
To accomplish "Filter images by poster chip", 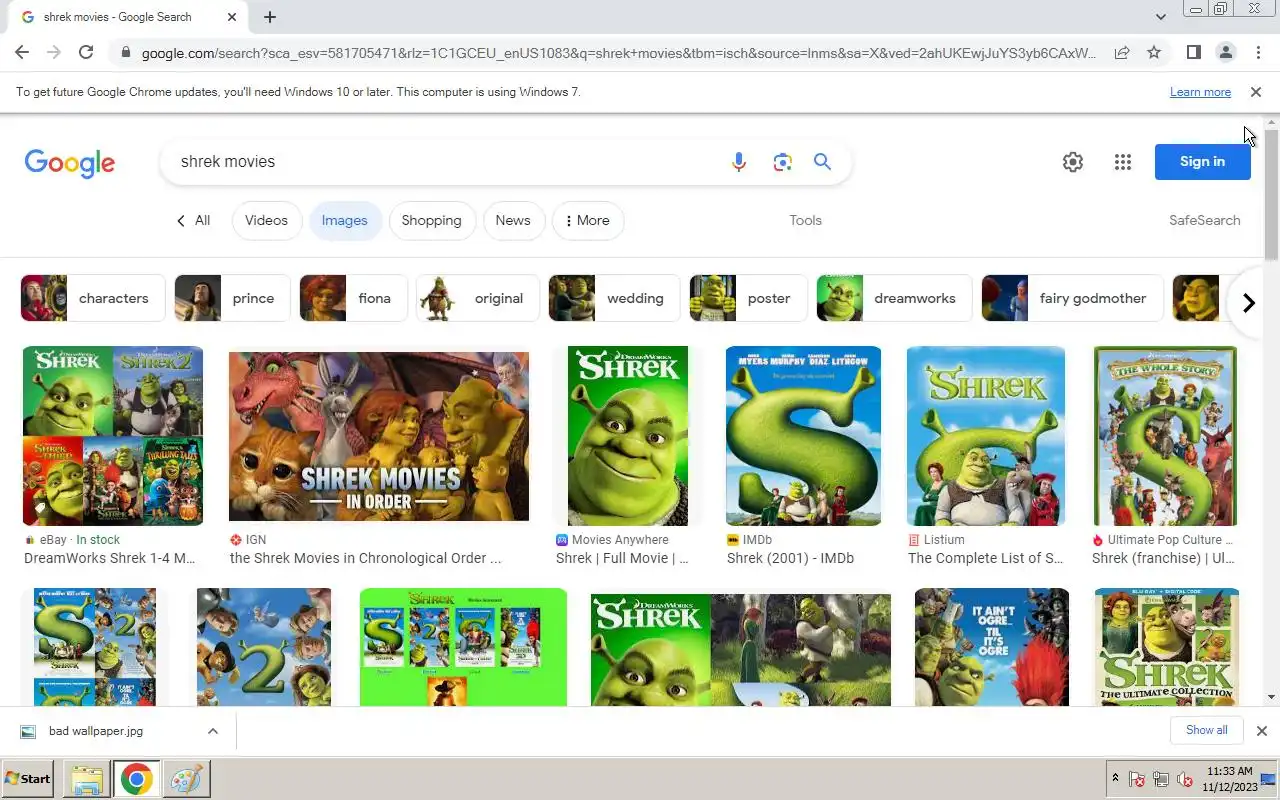I will tap(748, 299).
